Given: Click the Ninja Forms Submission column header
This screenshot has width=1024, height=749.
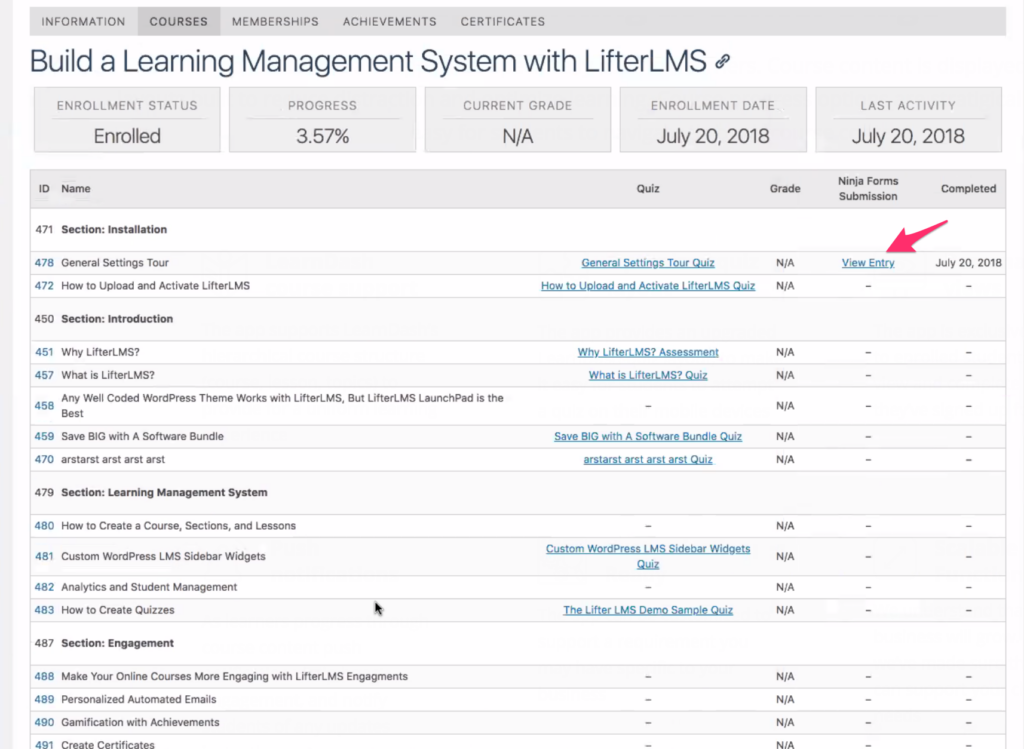Looking at the screenshot, I should (868, 189).
